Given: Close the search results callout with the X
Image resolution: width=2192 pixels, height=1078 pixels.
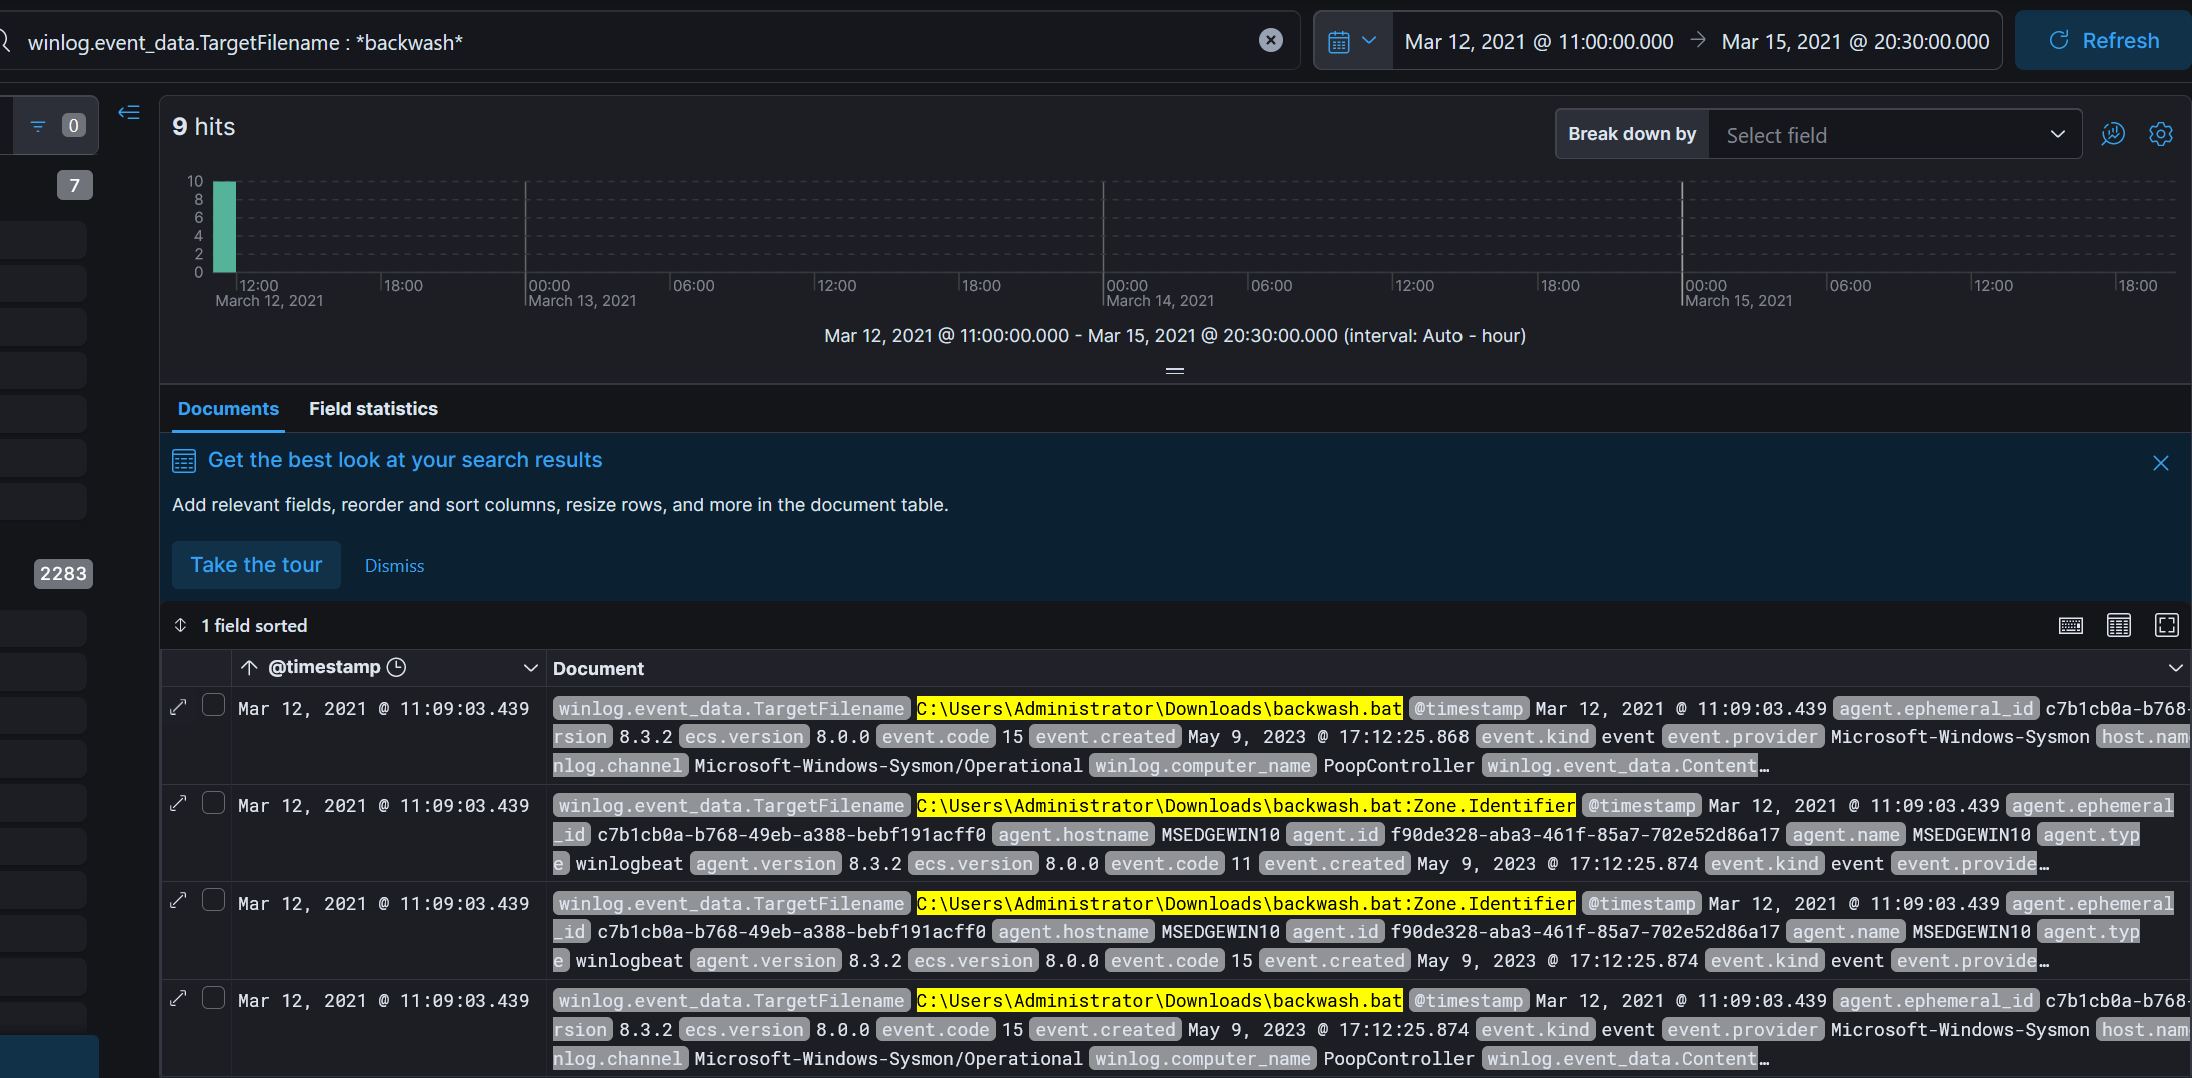Looking at the screenshot, I should tap(2161, 463).
